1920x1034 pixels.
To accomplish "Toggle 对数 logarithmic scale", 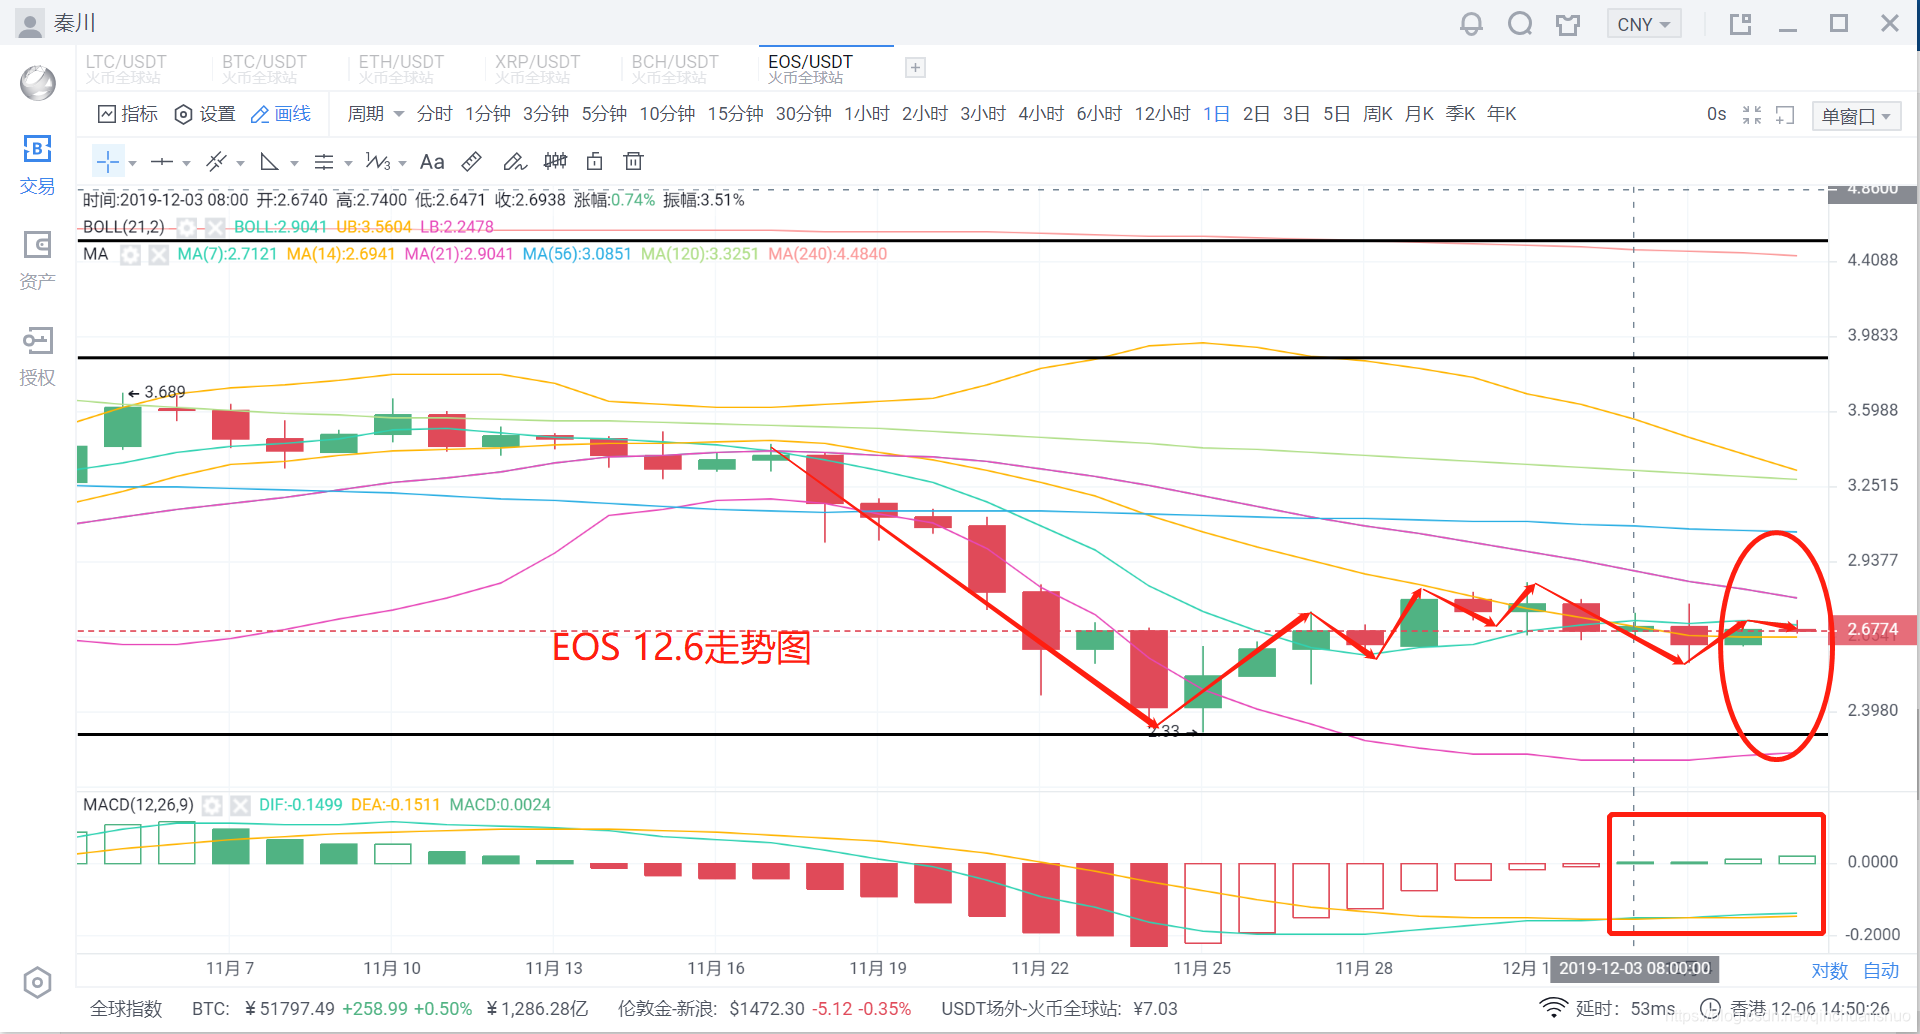I will point(1829,971).
